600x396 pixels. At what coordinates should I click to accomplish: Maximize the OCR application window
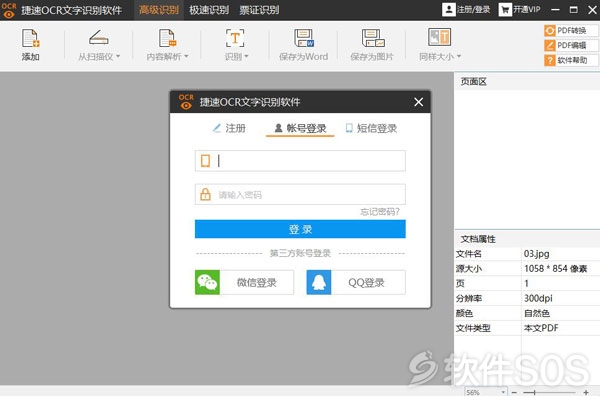[574, 10]
